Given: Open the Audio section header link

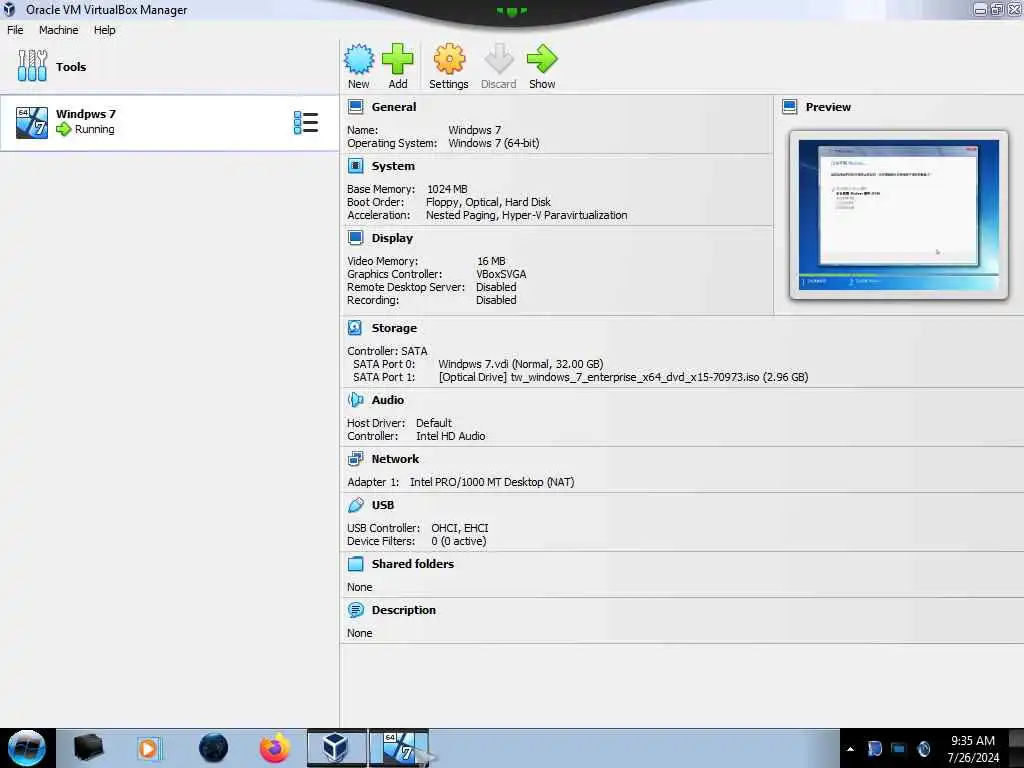Looking at the screenshot, I should [388, 400].
